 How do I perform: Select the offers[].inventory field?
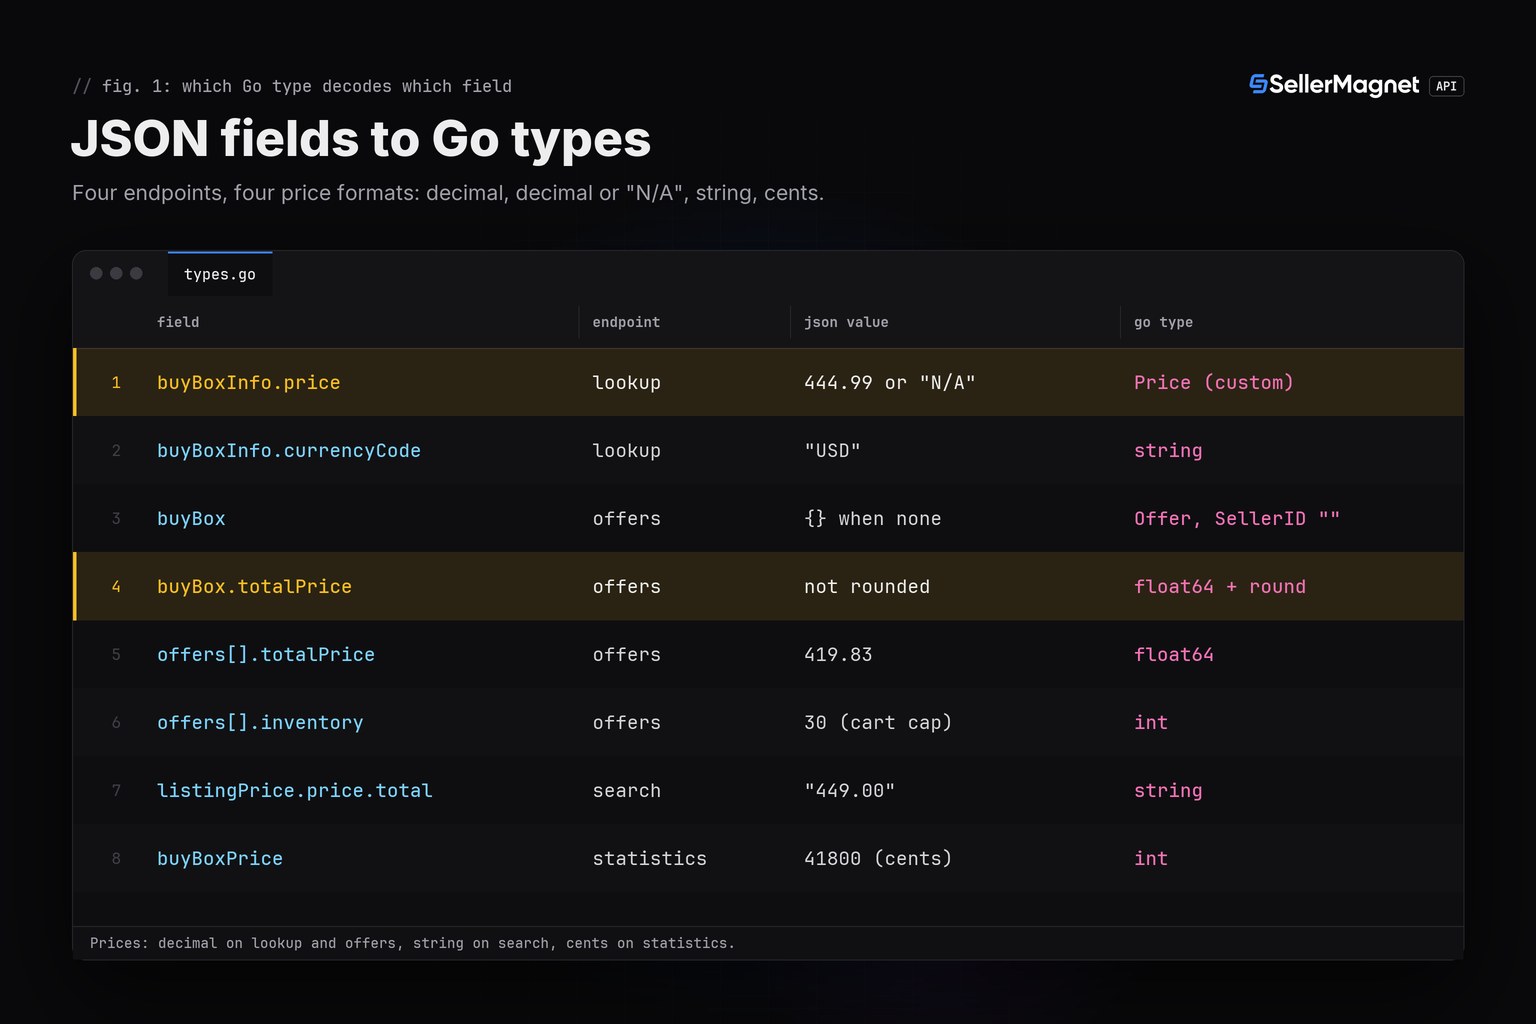pos(260,722)
